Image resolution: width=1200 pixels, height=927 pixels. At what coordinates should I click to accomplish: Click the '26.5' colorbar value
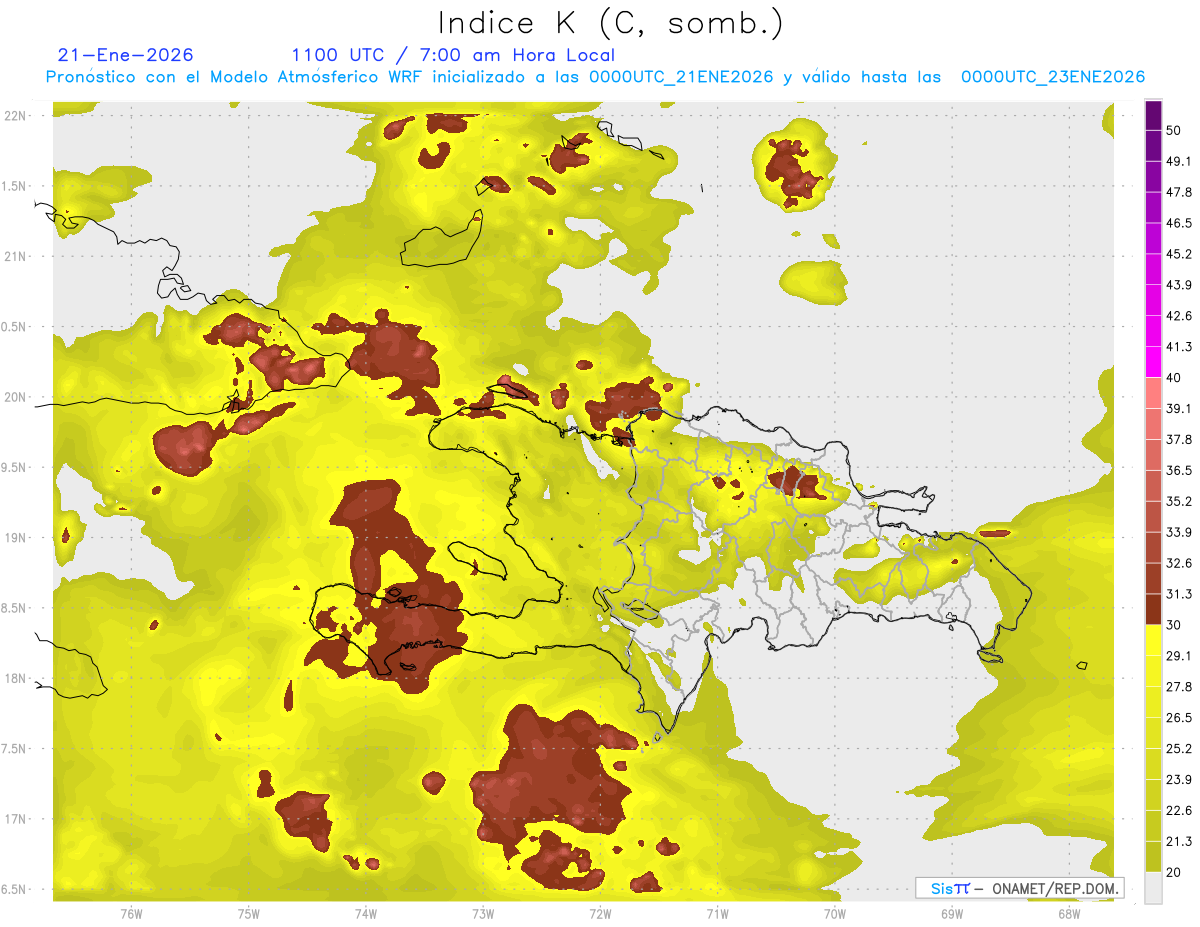[1179, 718]
